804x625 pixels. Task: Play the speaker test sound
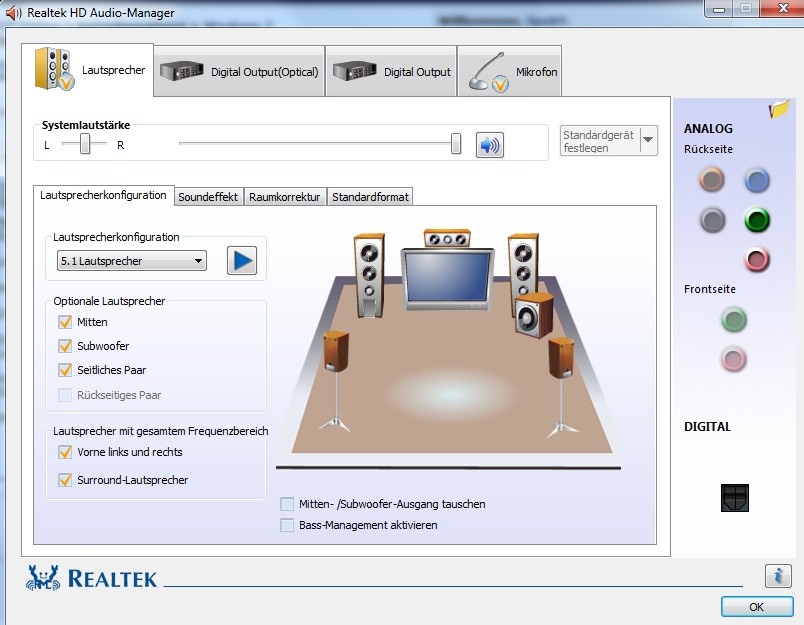[x=242, y=260]
